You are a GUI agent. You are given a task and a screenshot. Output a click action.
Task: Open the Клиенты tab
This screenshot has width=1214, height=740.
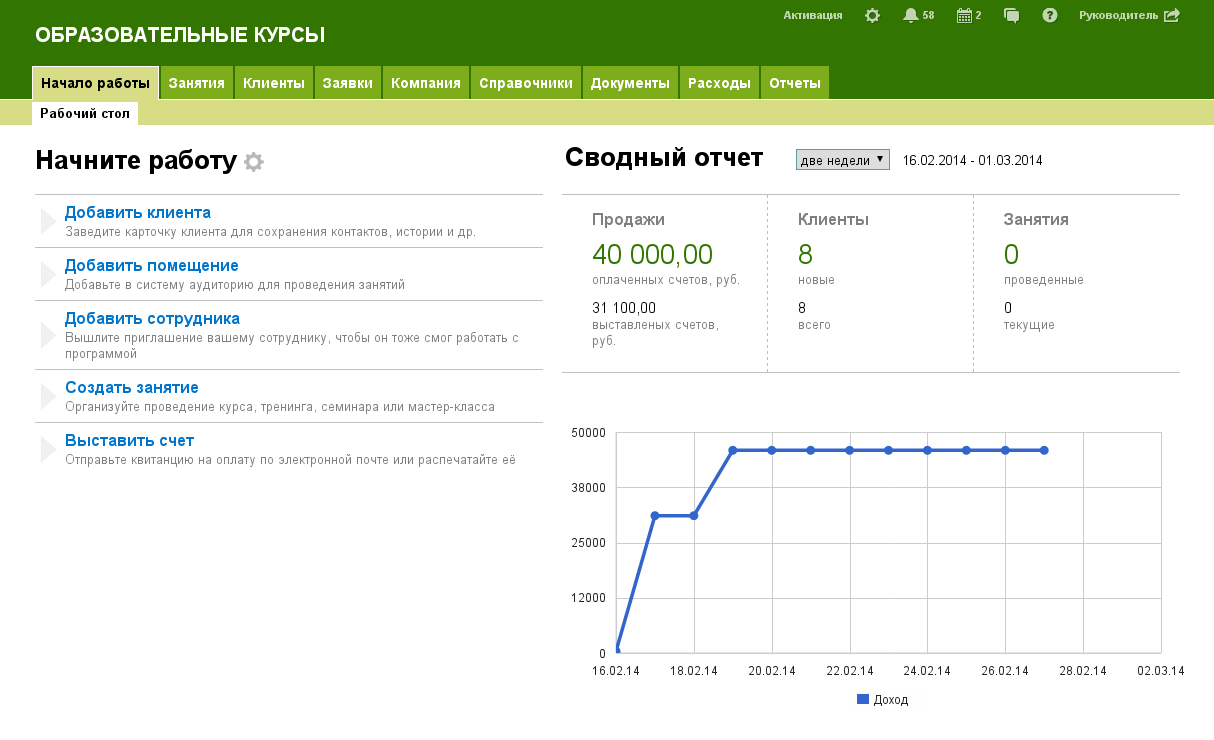[x=274, y=83]
